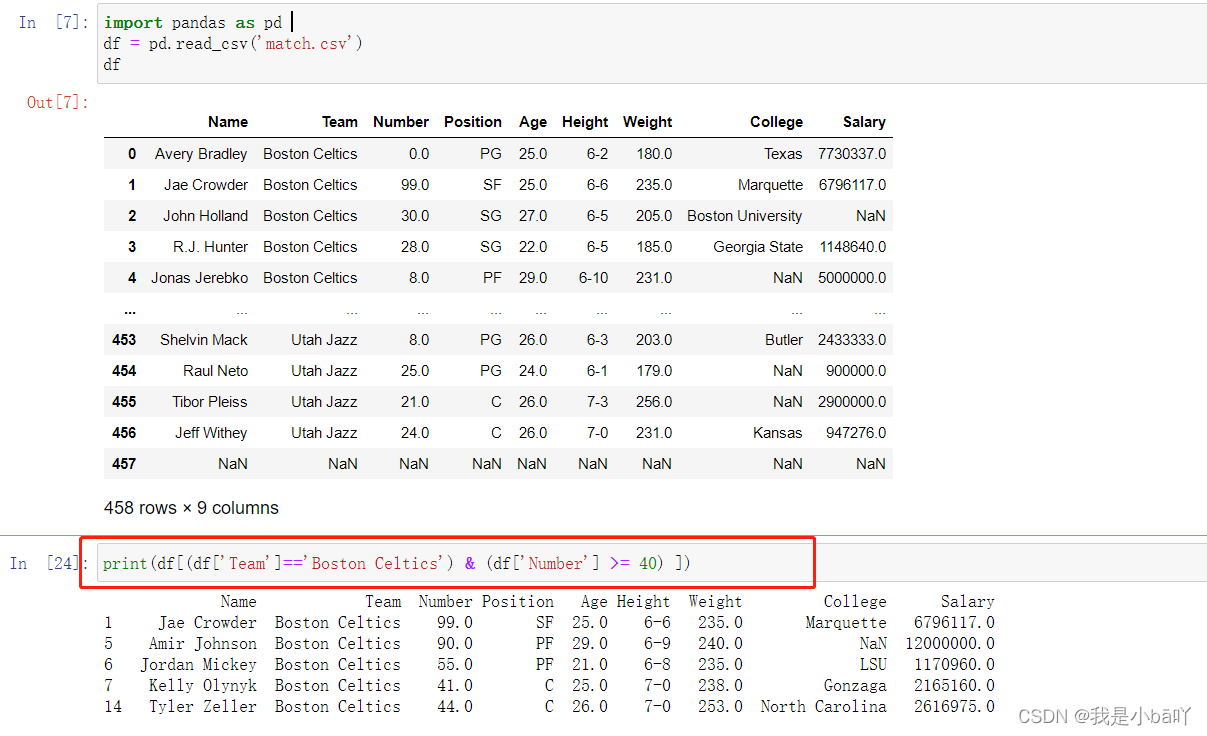Screen dimensions: 1207x736
Task: Click the "Avery Bradley" name cell
Action: [x=201, y=154]
